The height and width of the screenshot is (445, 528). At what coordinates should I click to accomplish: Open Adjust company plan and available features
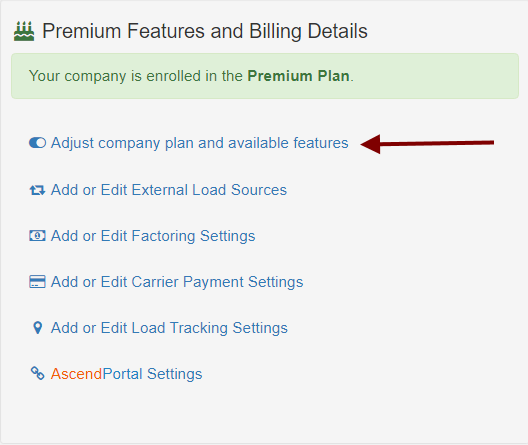point(199,143)
